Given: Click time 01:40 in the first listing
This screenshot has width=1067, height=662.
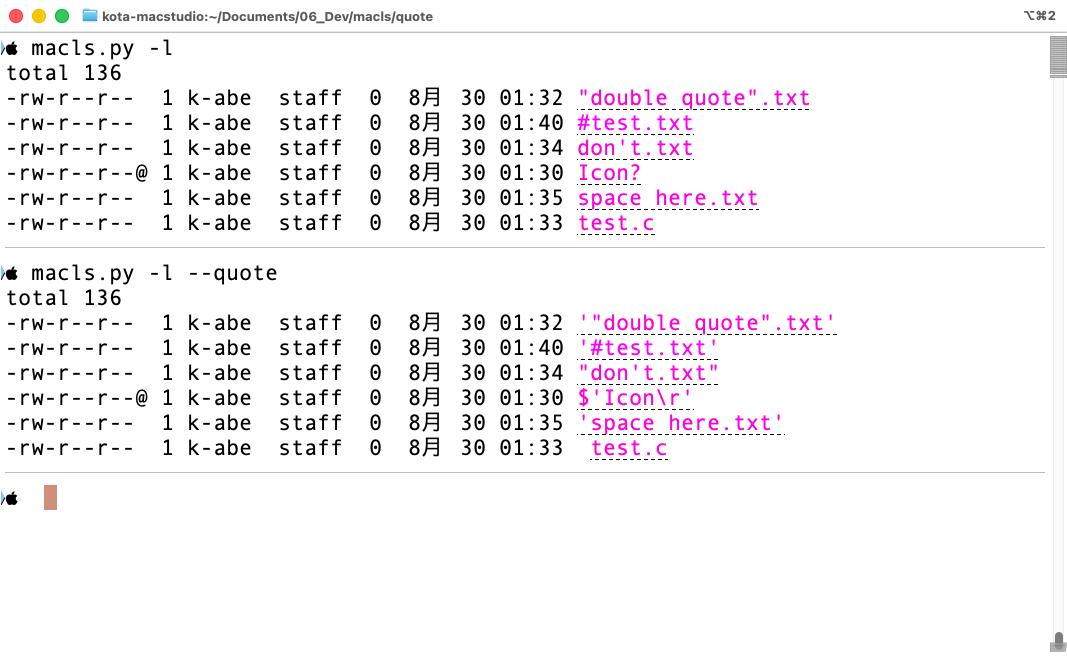Looking at the screenshot, I should 531,124.
